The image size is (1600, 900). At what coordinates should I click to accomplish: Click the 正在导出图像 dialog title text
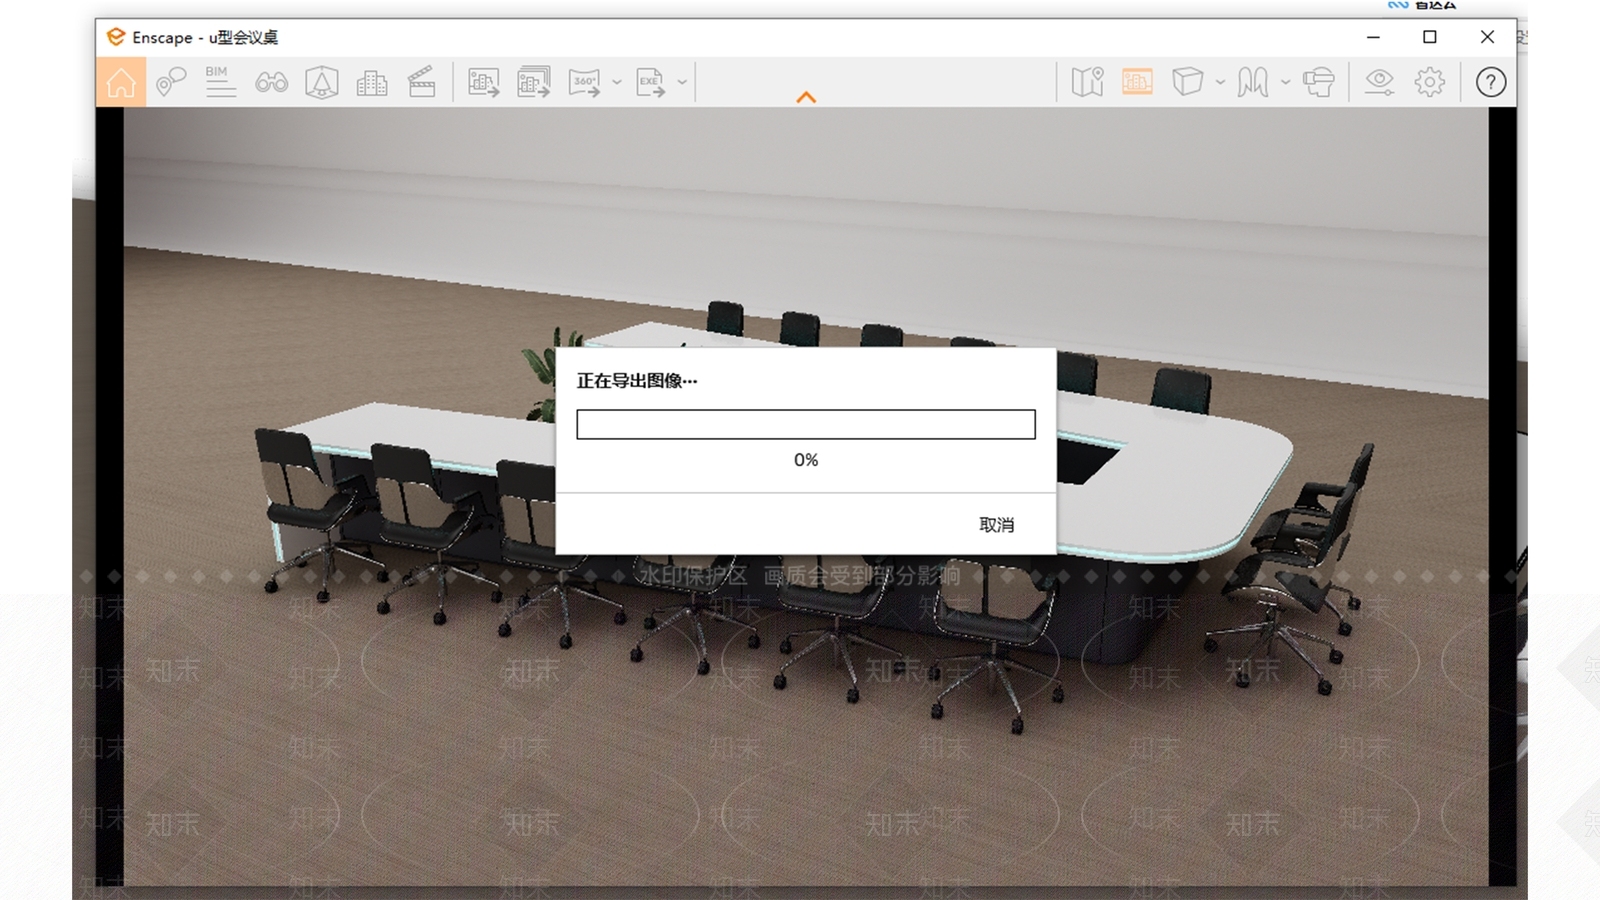point(637,381)
